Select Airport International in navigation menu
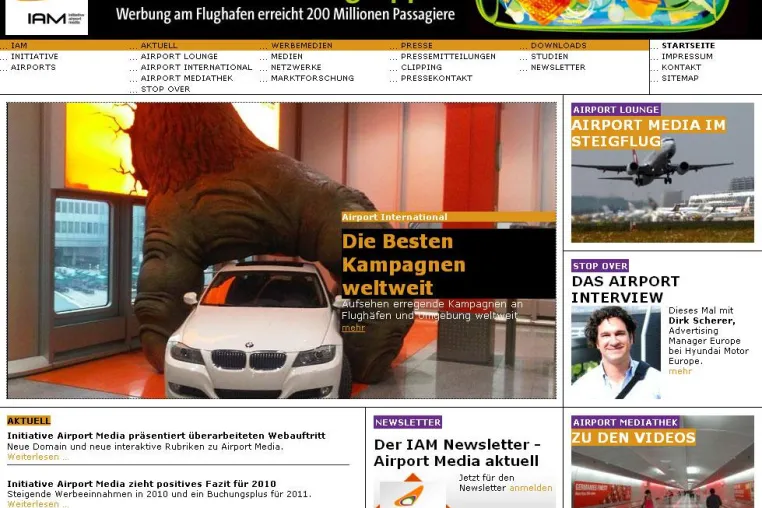The height and width of the screenshot is (508, 762). 196,67
